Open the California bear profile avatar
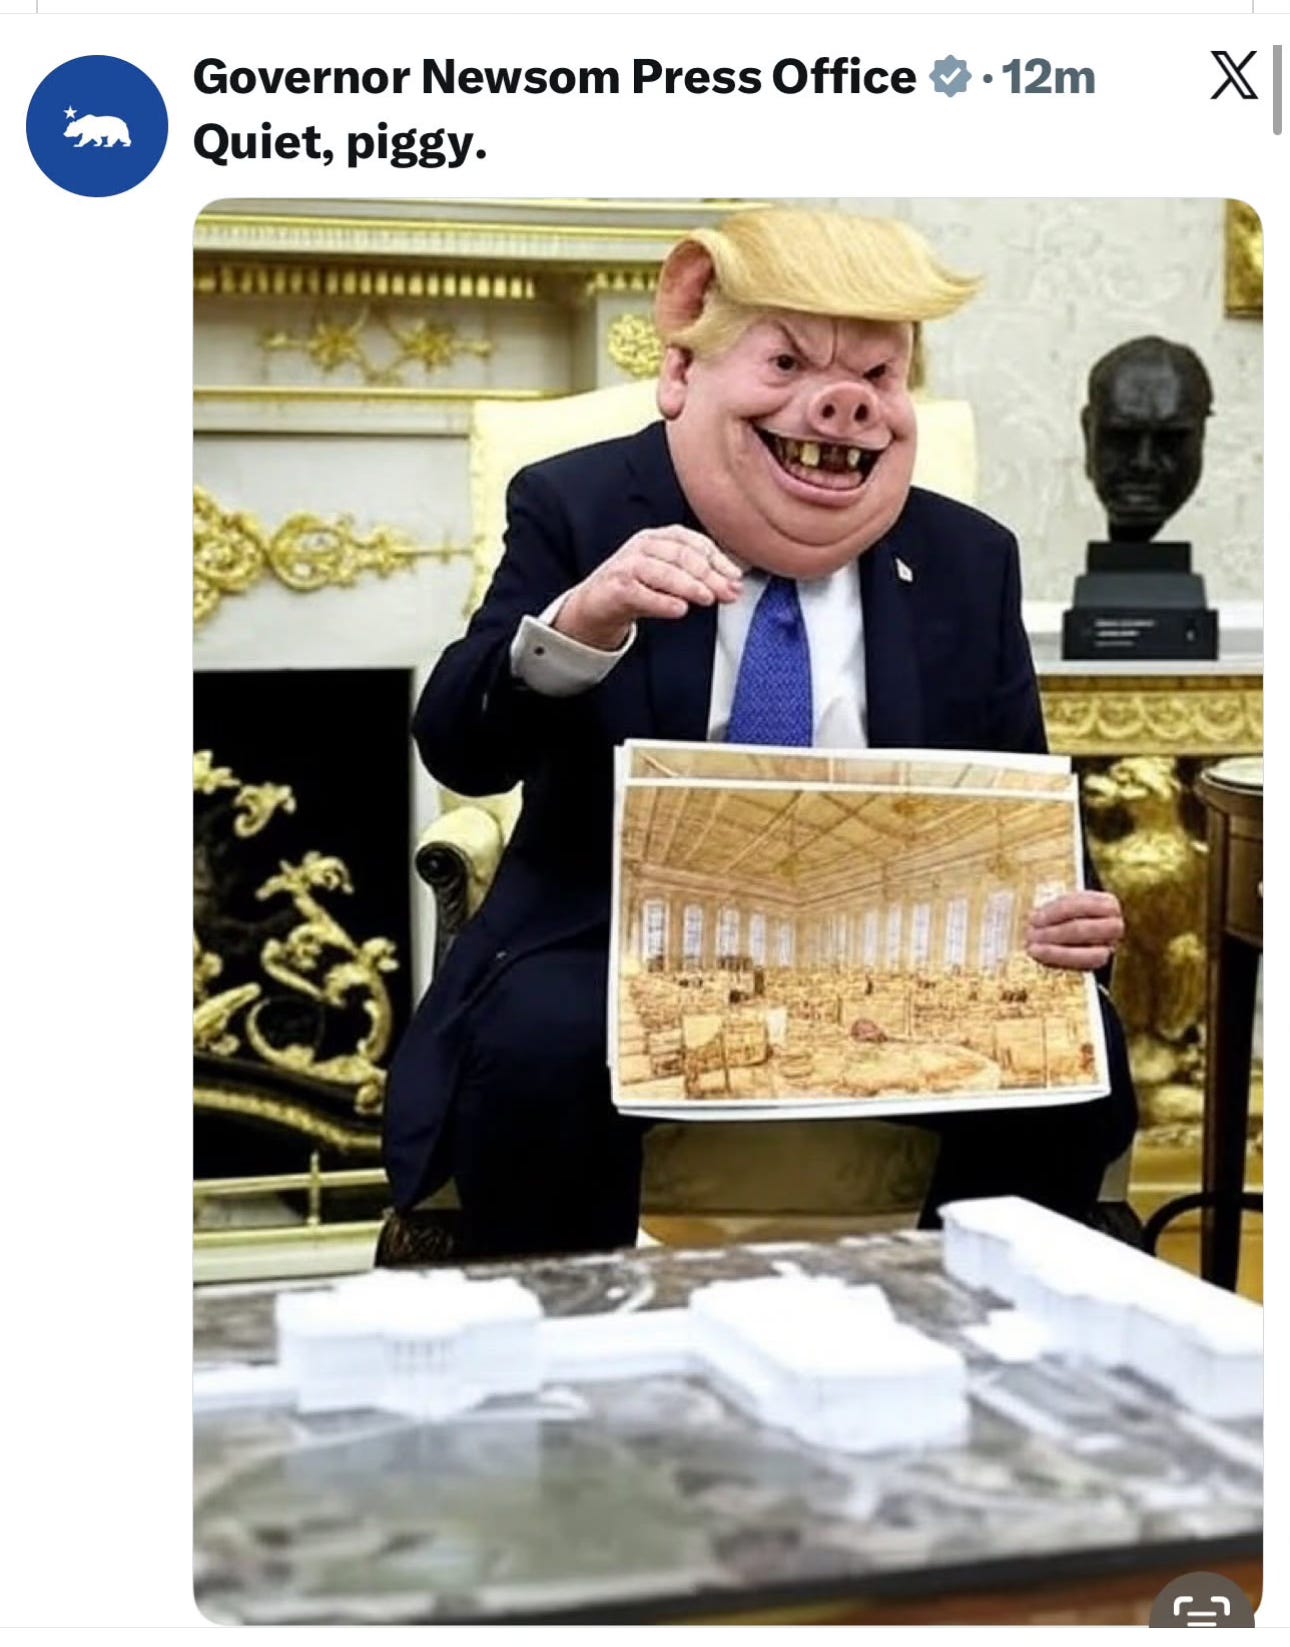The image size is (1290, 1647). tap(97, 126)
